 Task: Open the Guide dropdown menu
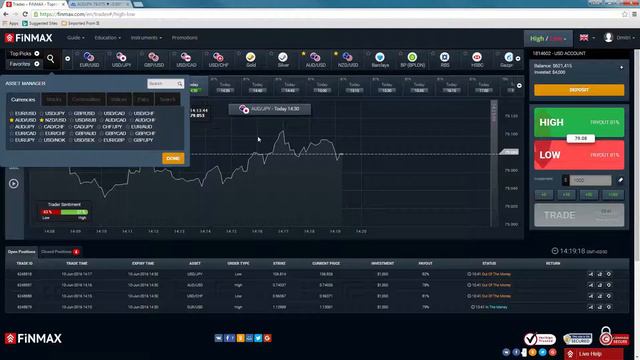[76, 38]
